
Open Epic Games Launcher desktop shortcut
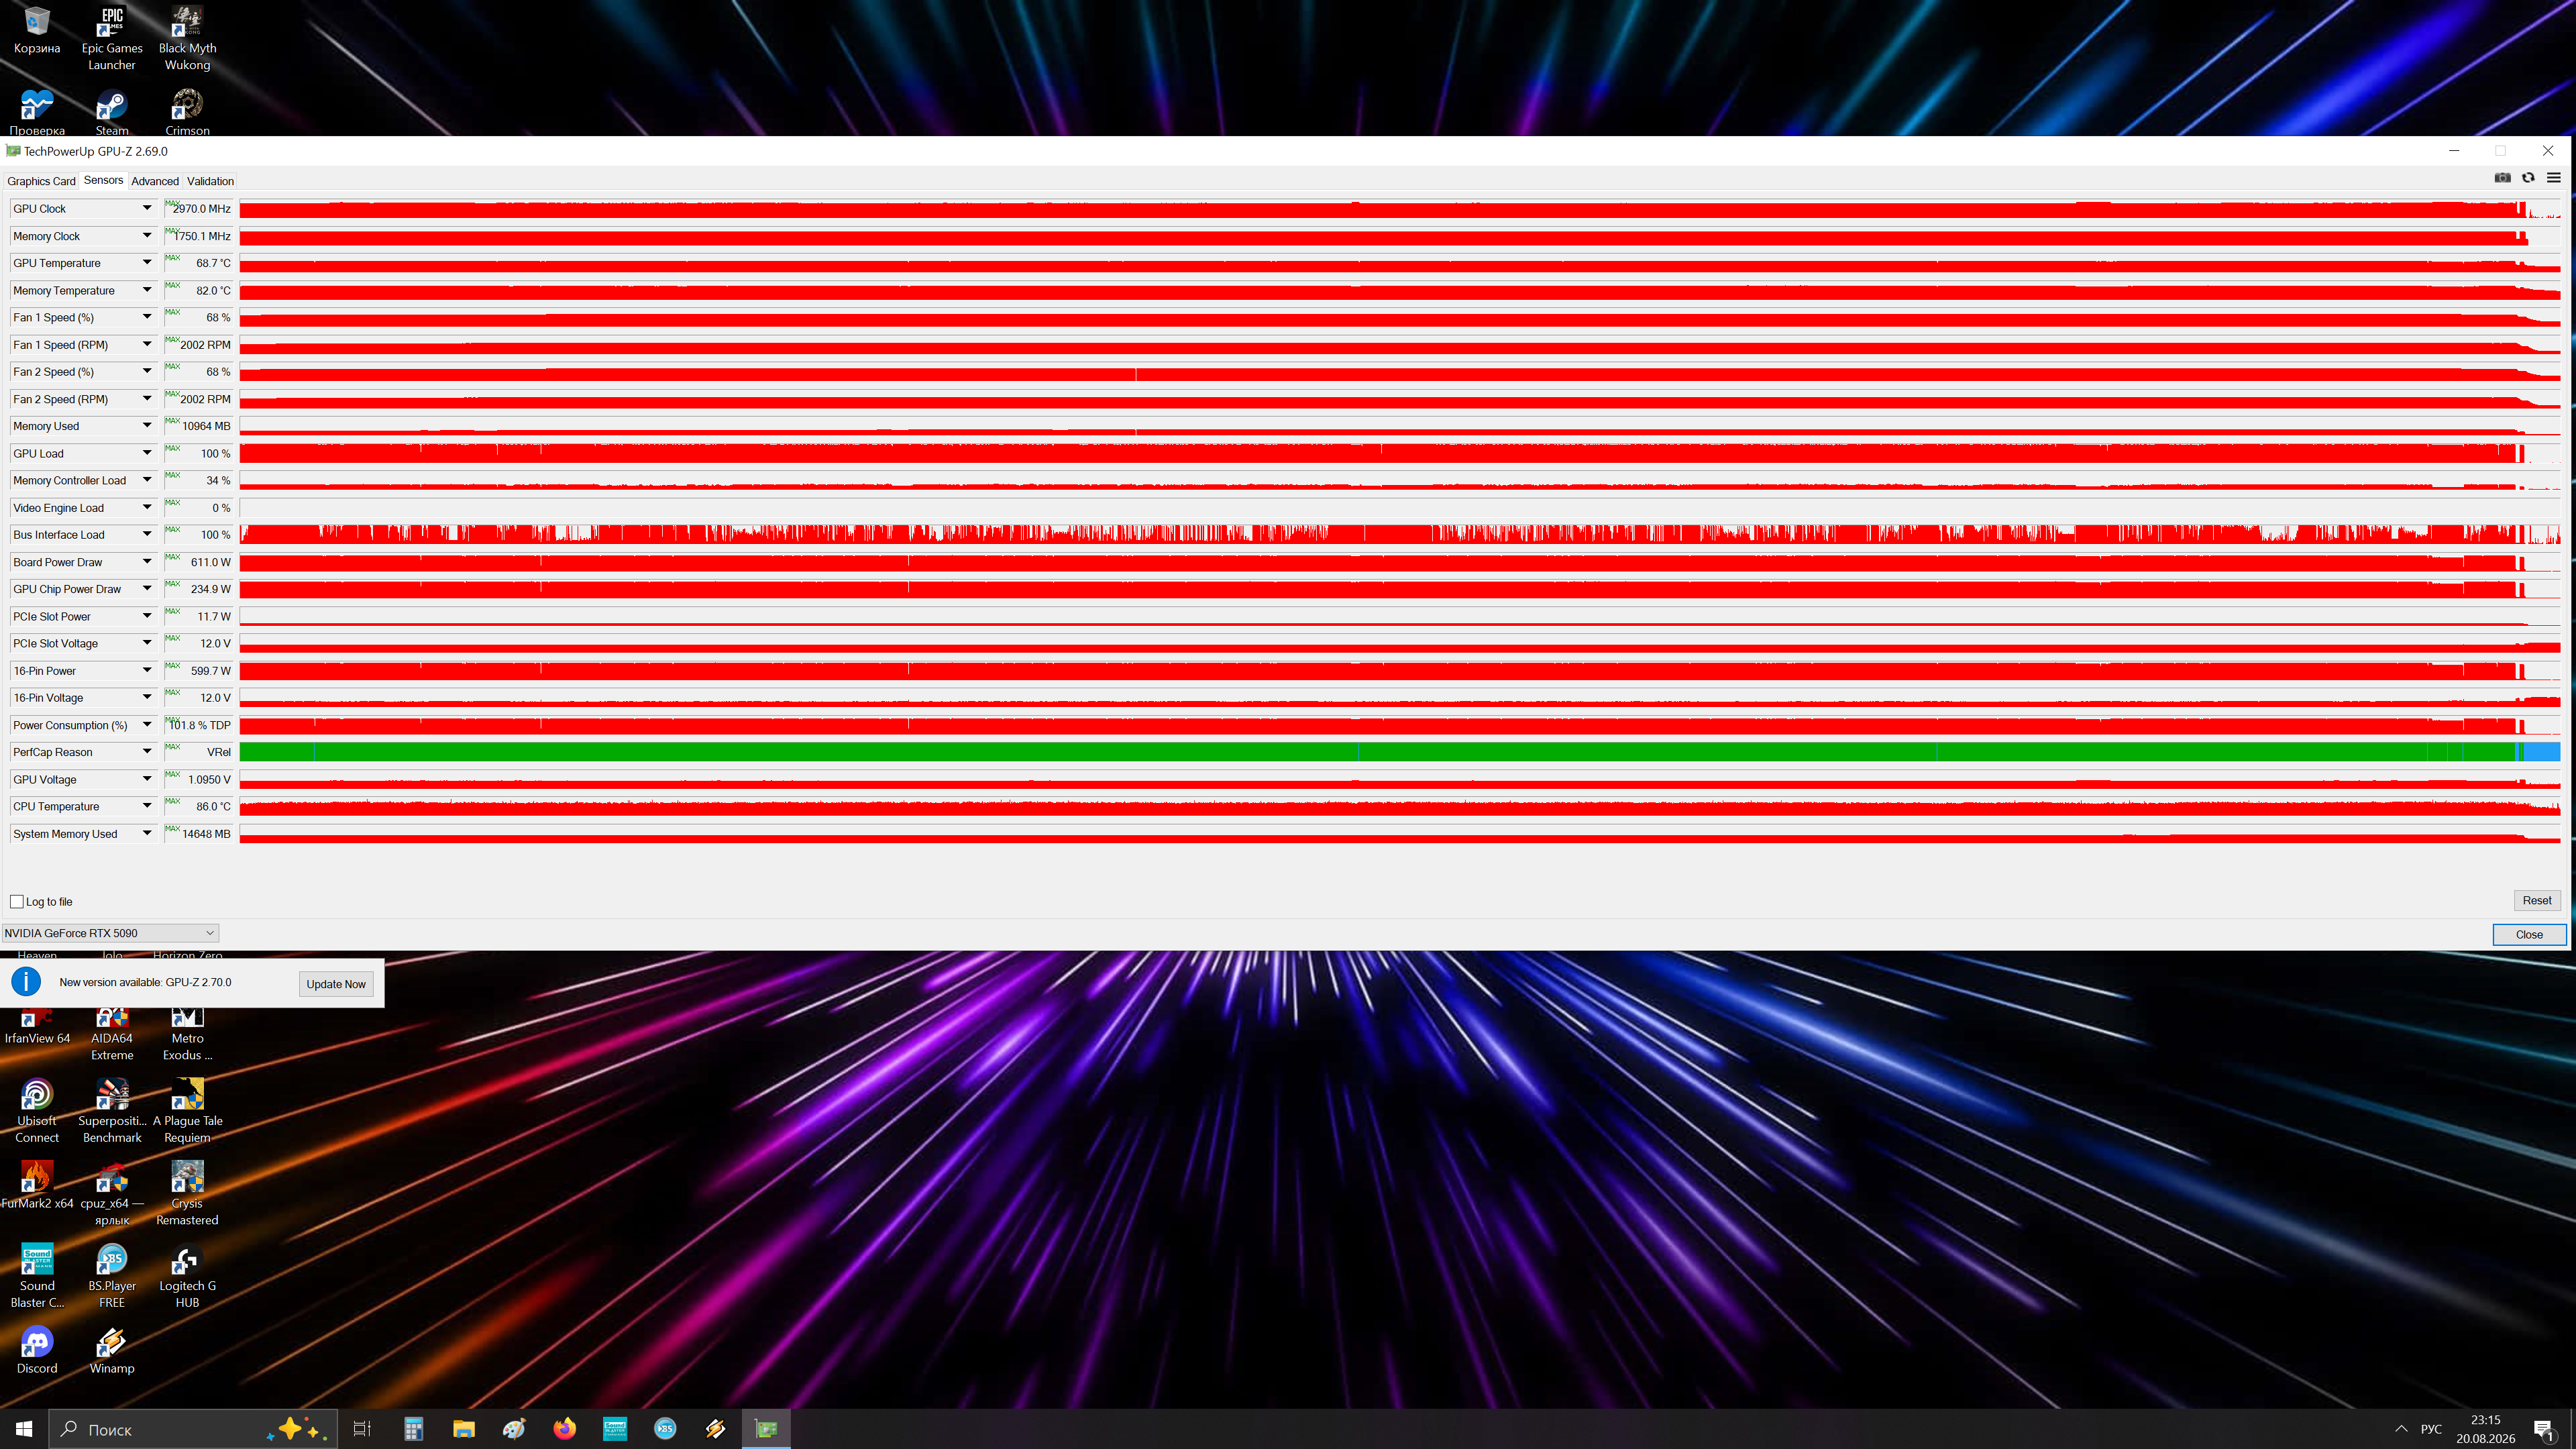pyautogui.click(x=112, y=38)
